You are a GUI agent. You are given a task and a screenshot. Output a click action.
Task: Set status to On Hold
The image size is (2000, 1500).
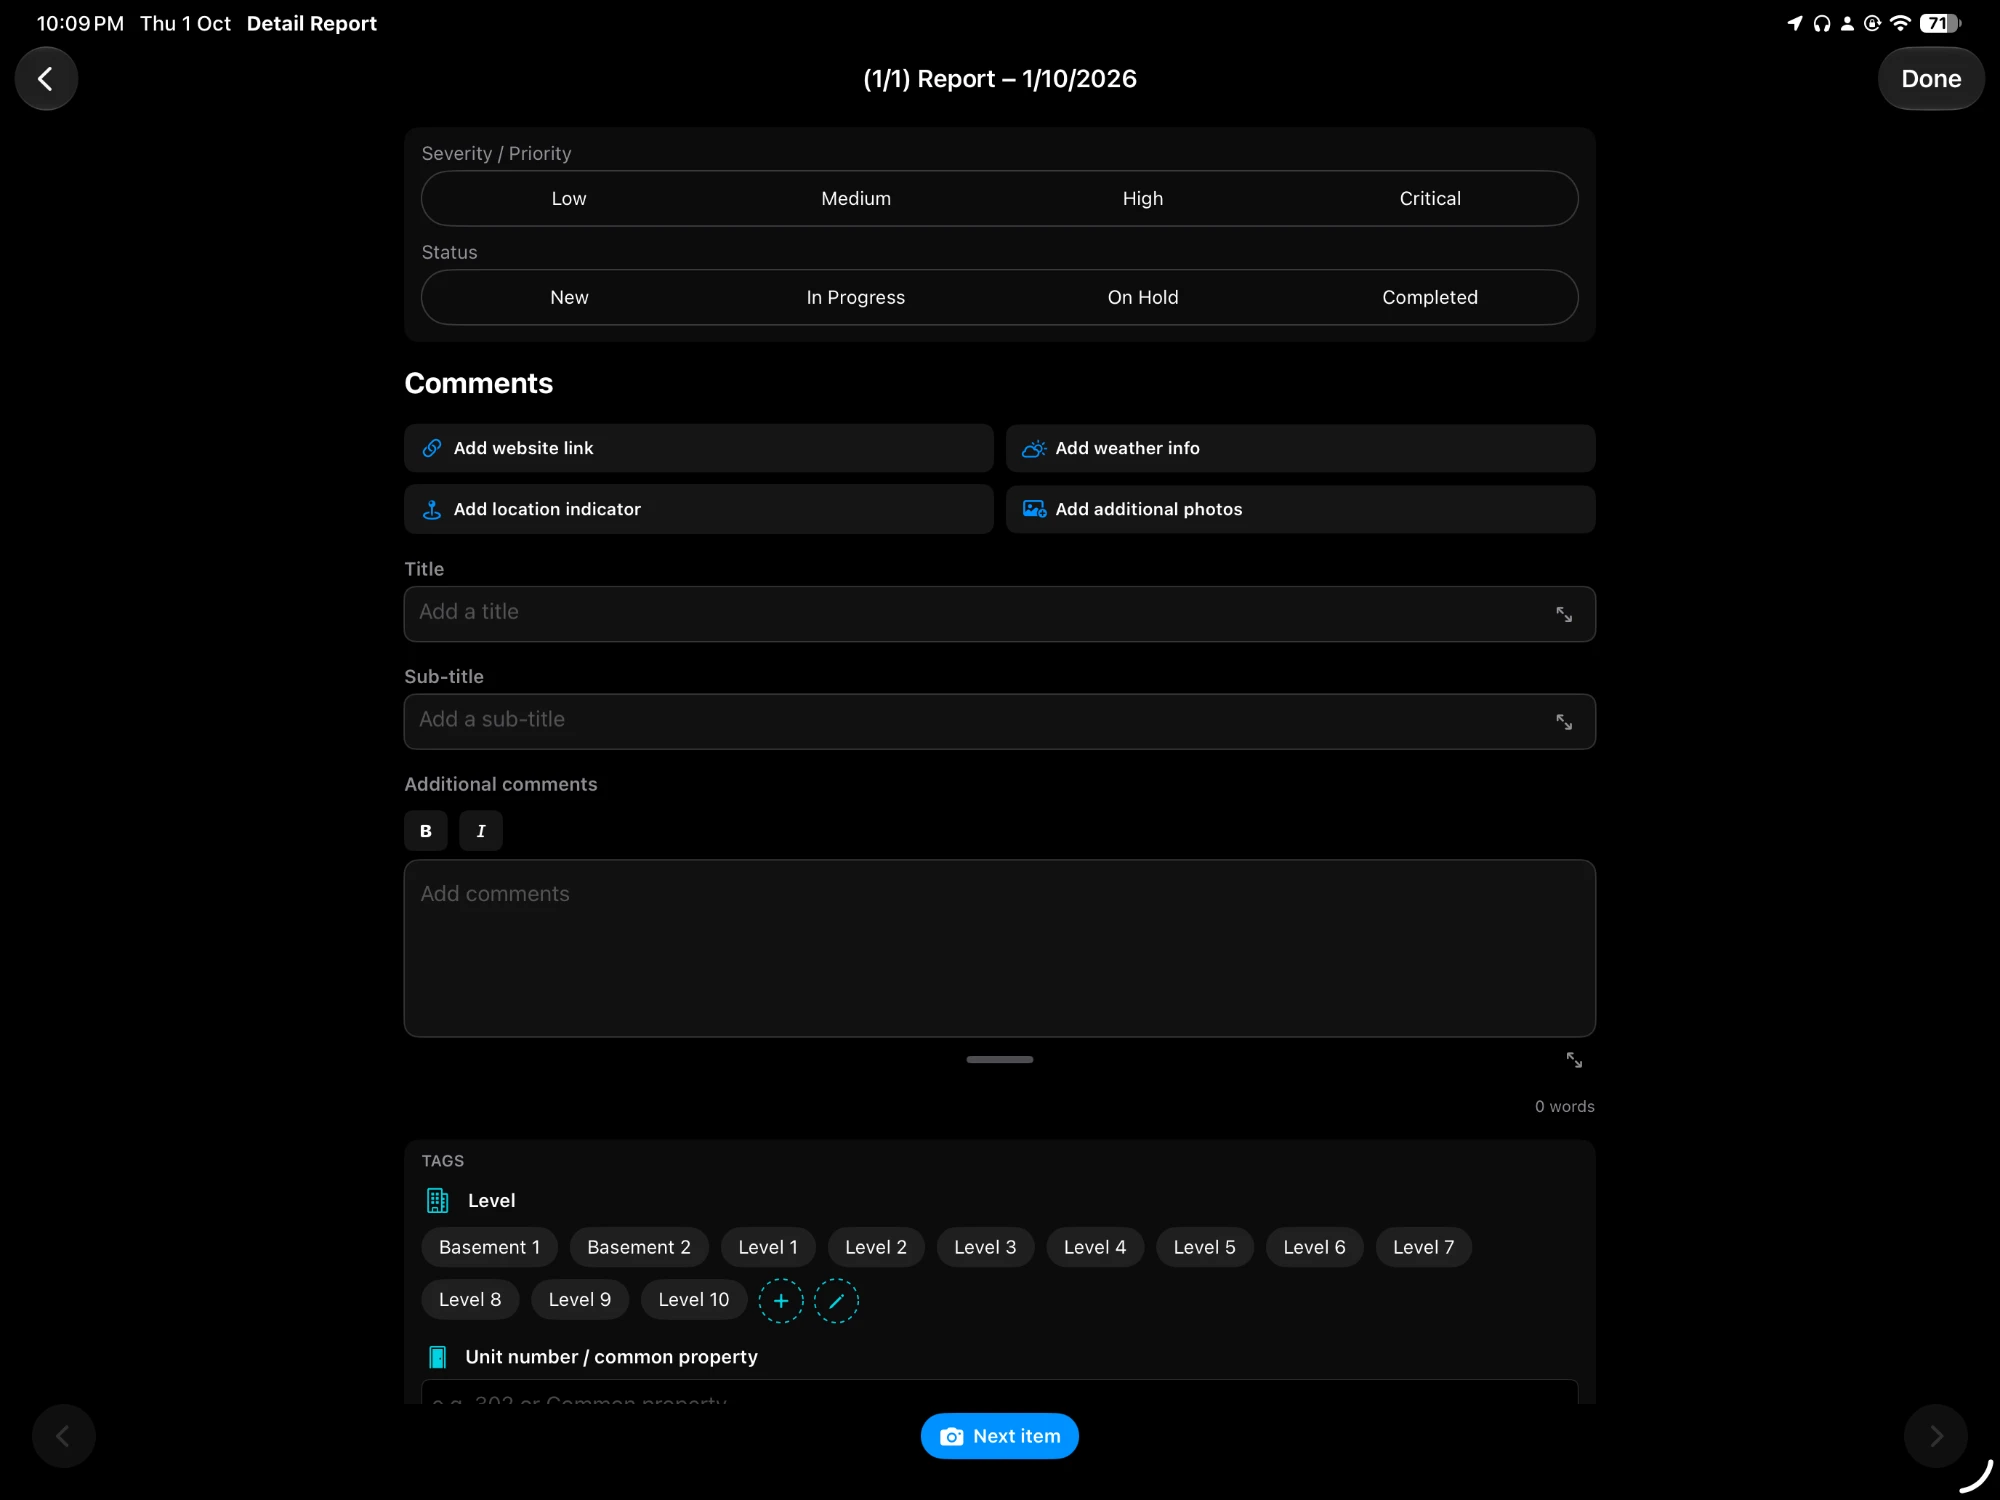[1143, 297]
